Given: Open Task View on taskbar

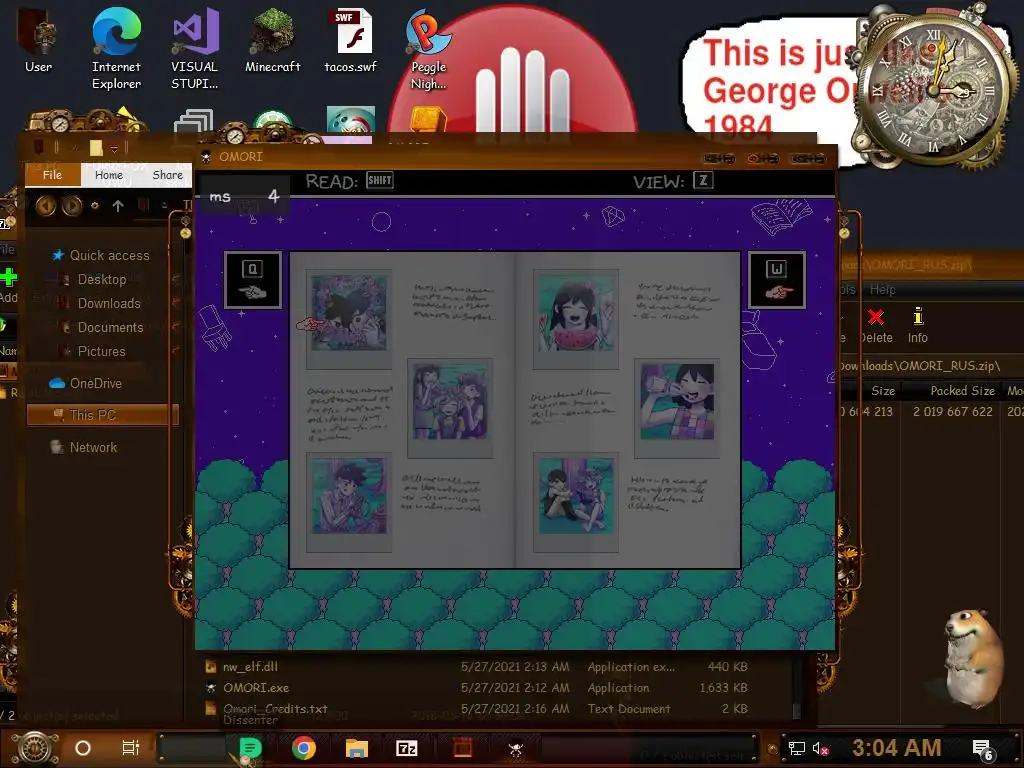Looking at the screenshot, I should [131, 748].
